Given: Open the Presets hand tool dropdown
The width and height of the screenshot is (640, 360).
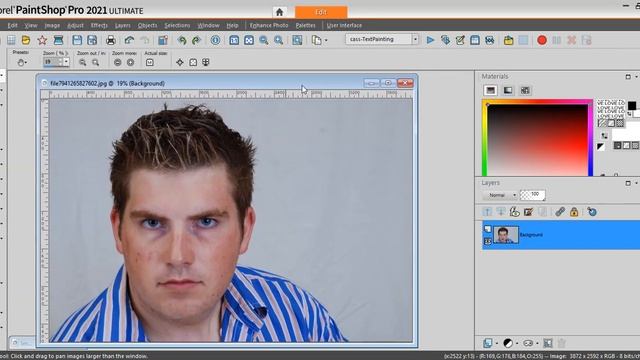Looking at the screenshot, I should coord(21,62).
